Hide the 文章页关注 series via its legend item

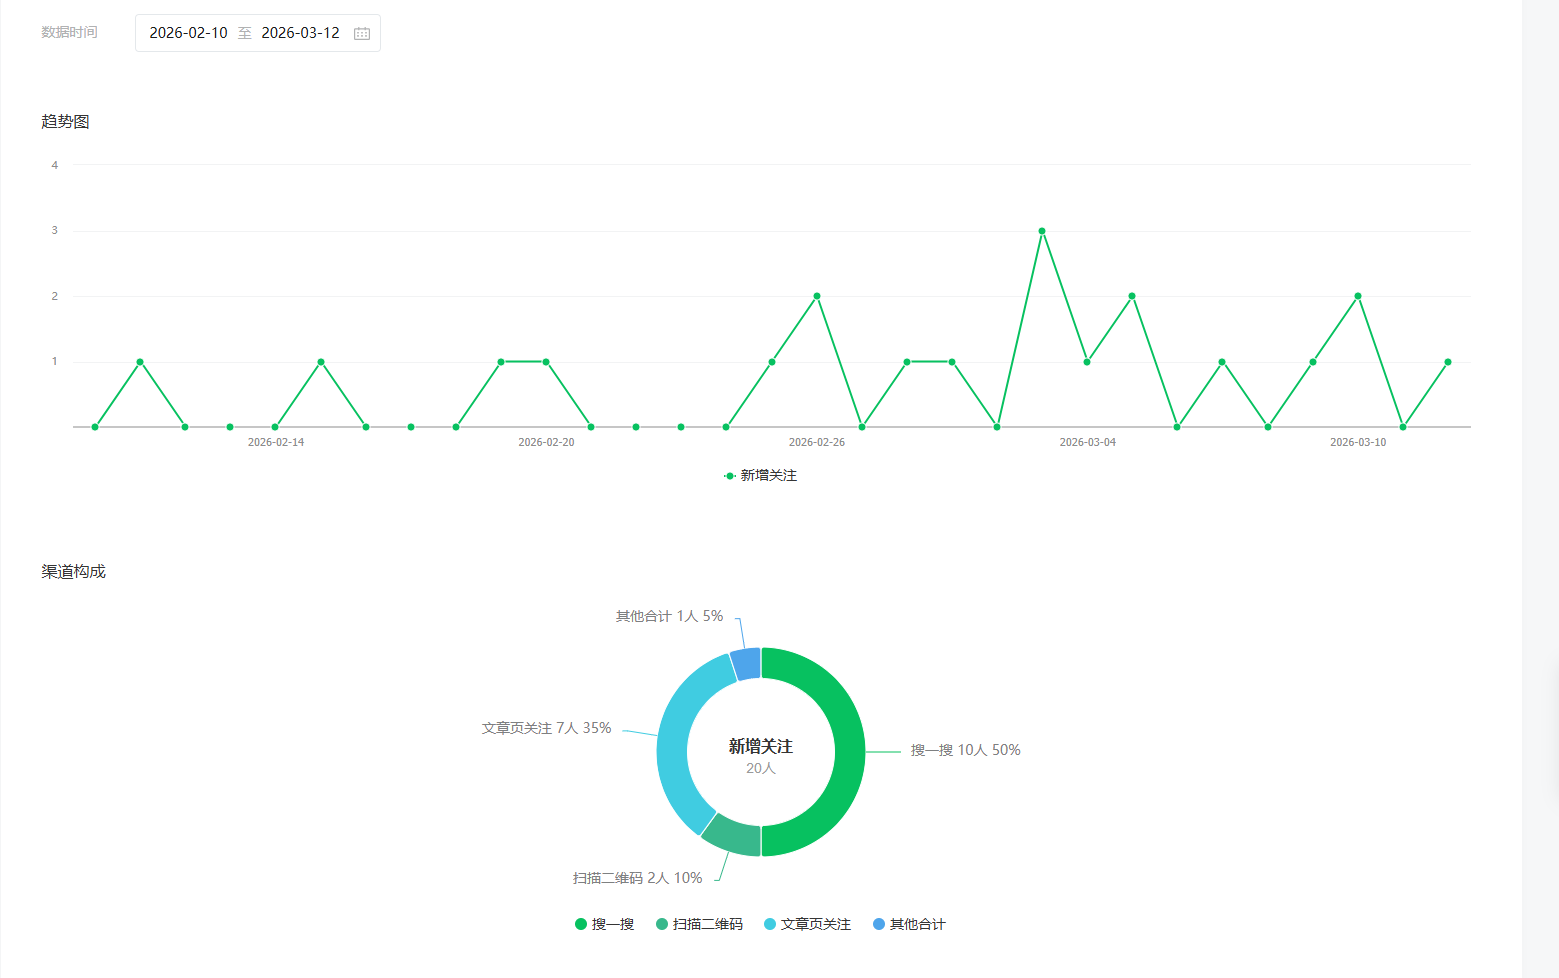pyautogui.click(x=807, y=924)
